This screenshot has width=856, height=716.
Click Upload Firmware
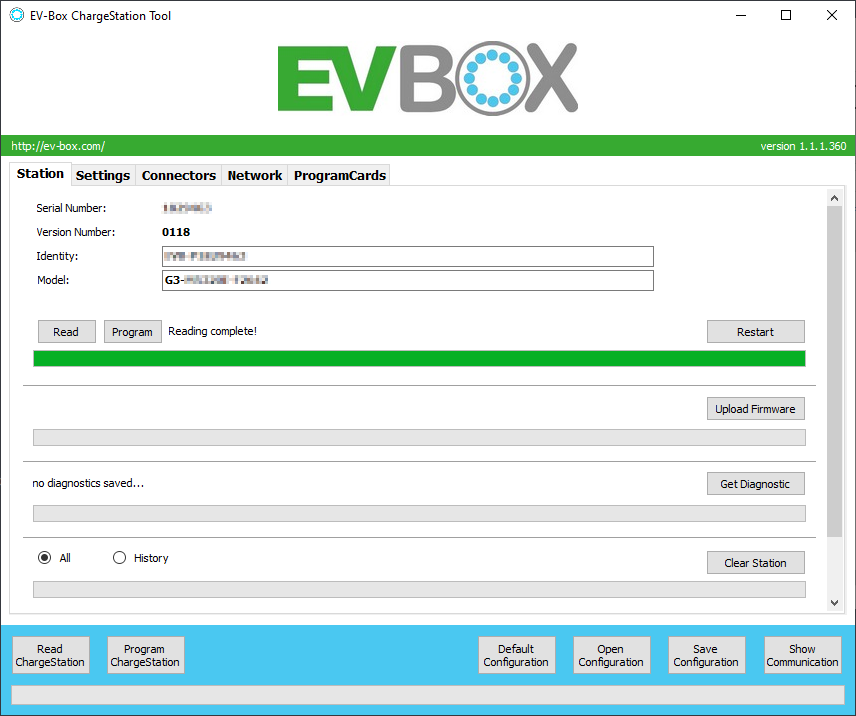tap(755, 408)
